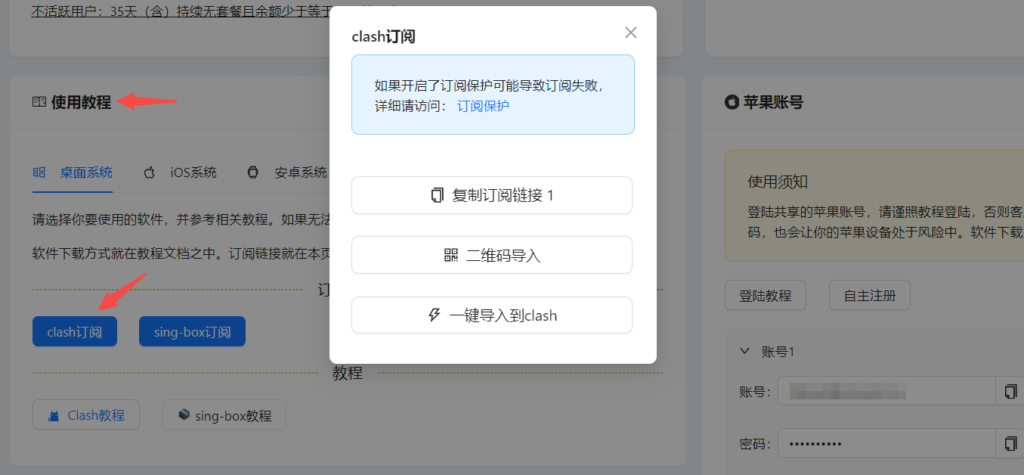Image resolution: width=1024 pixels, height=475 pixels.
Task: Open the sing-box教程 cube icon button
Action: tap(183, 414)
